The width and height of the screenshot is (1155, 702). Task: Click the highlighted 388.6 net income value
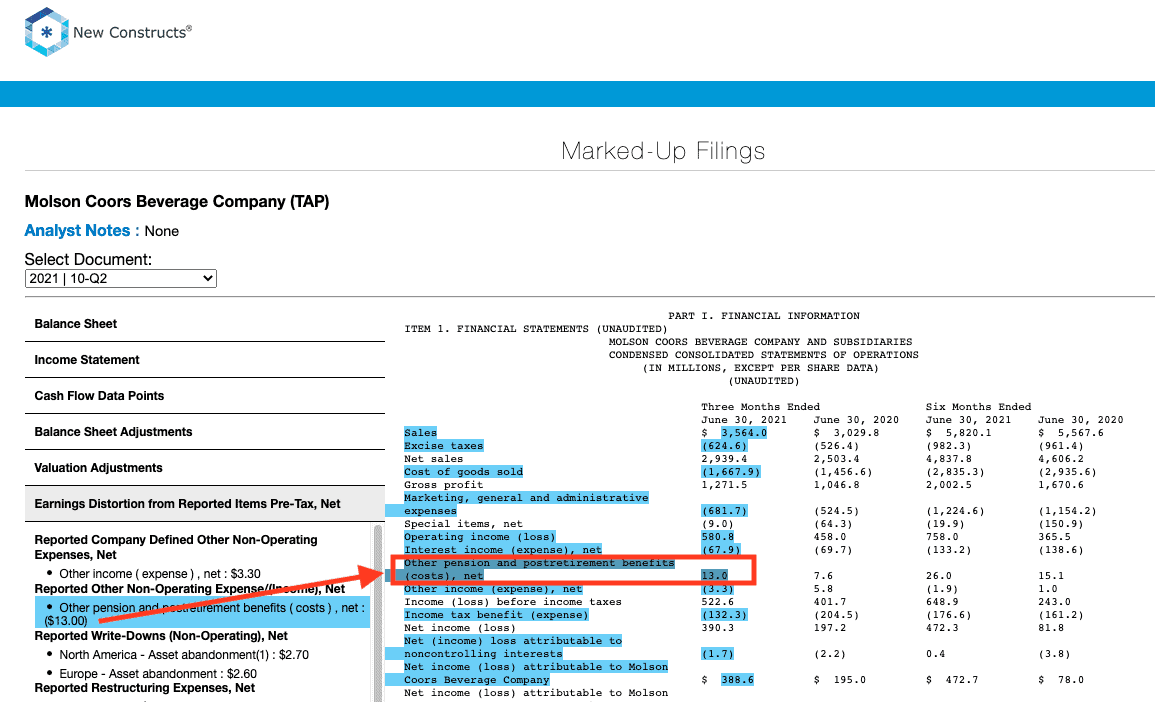737,680
